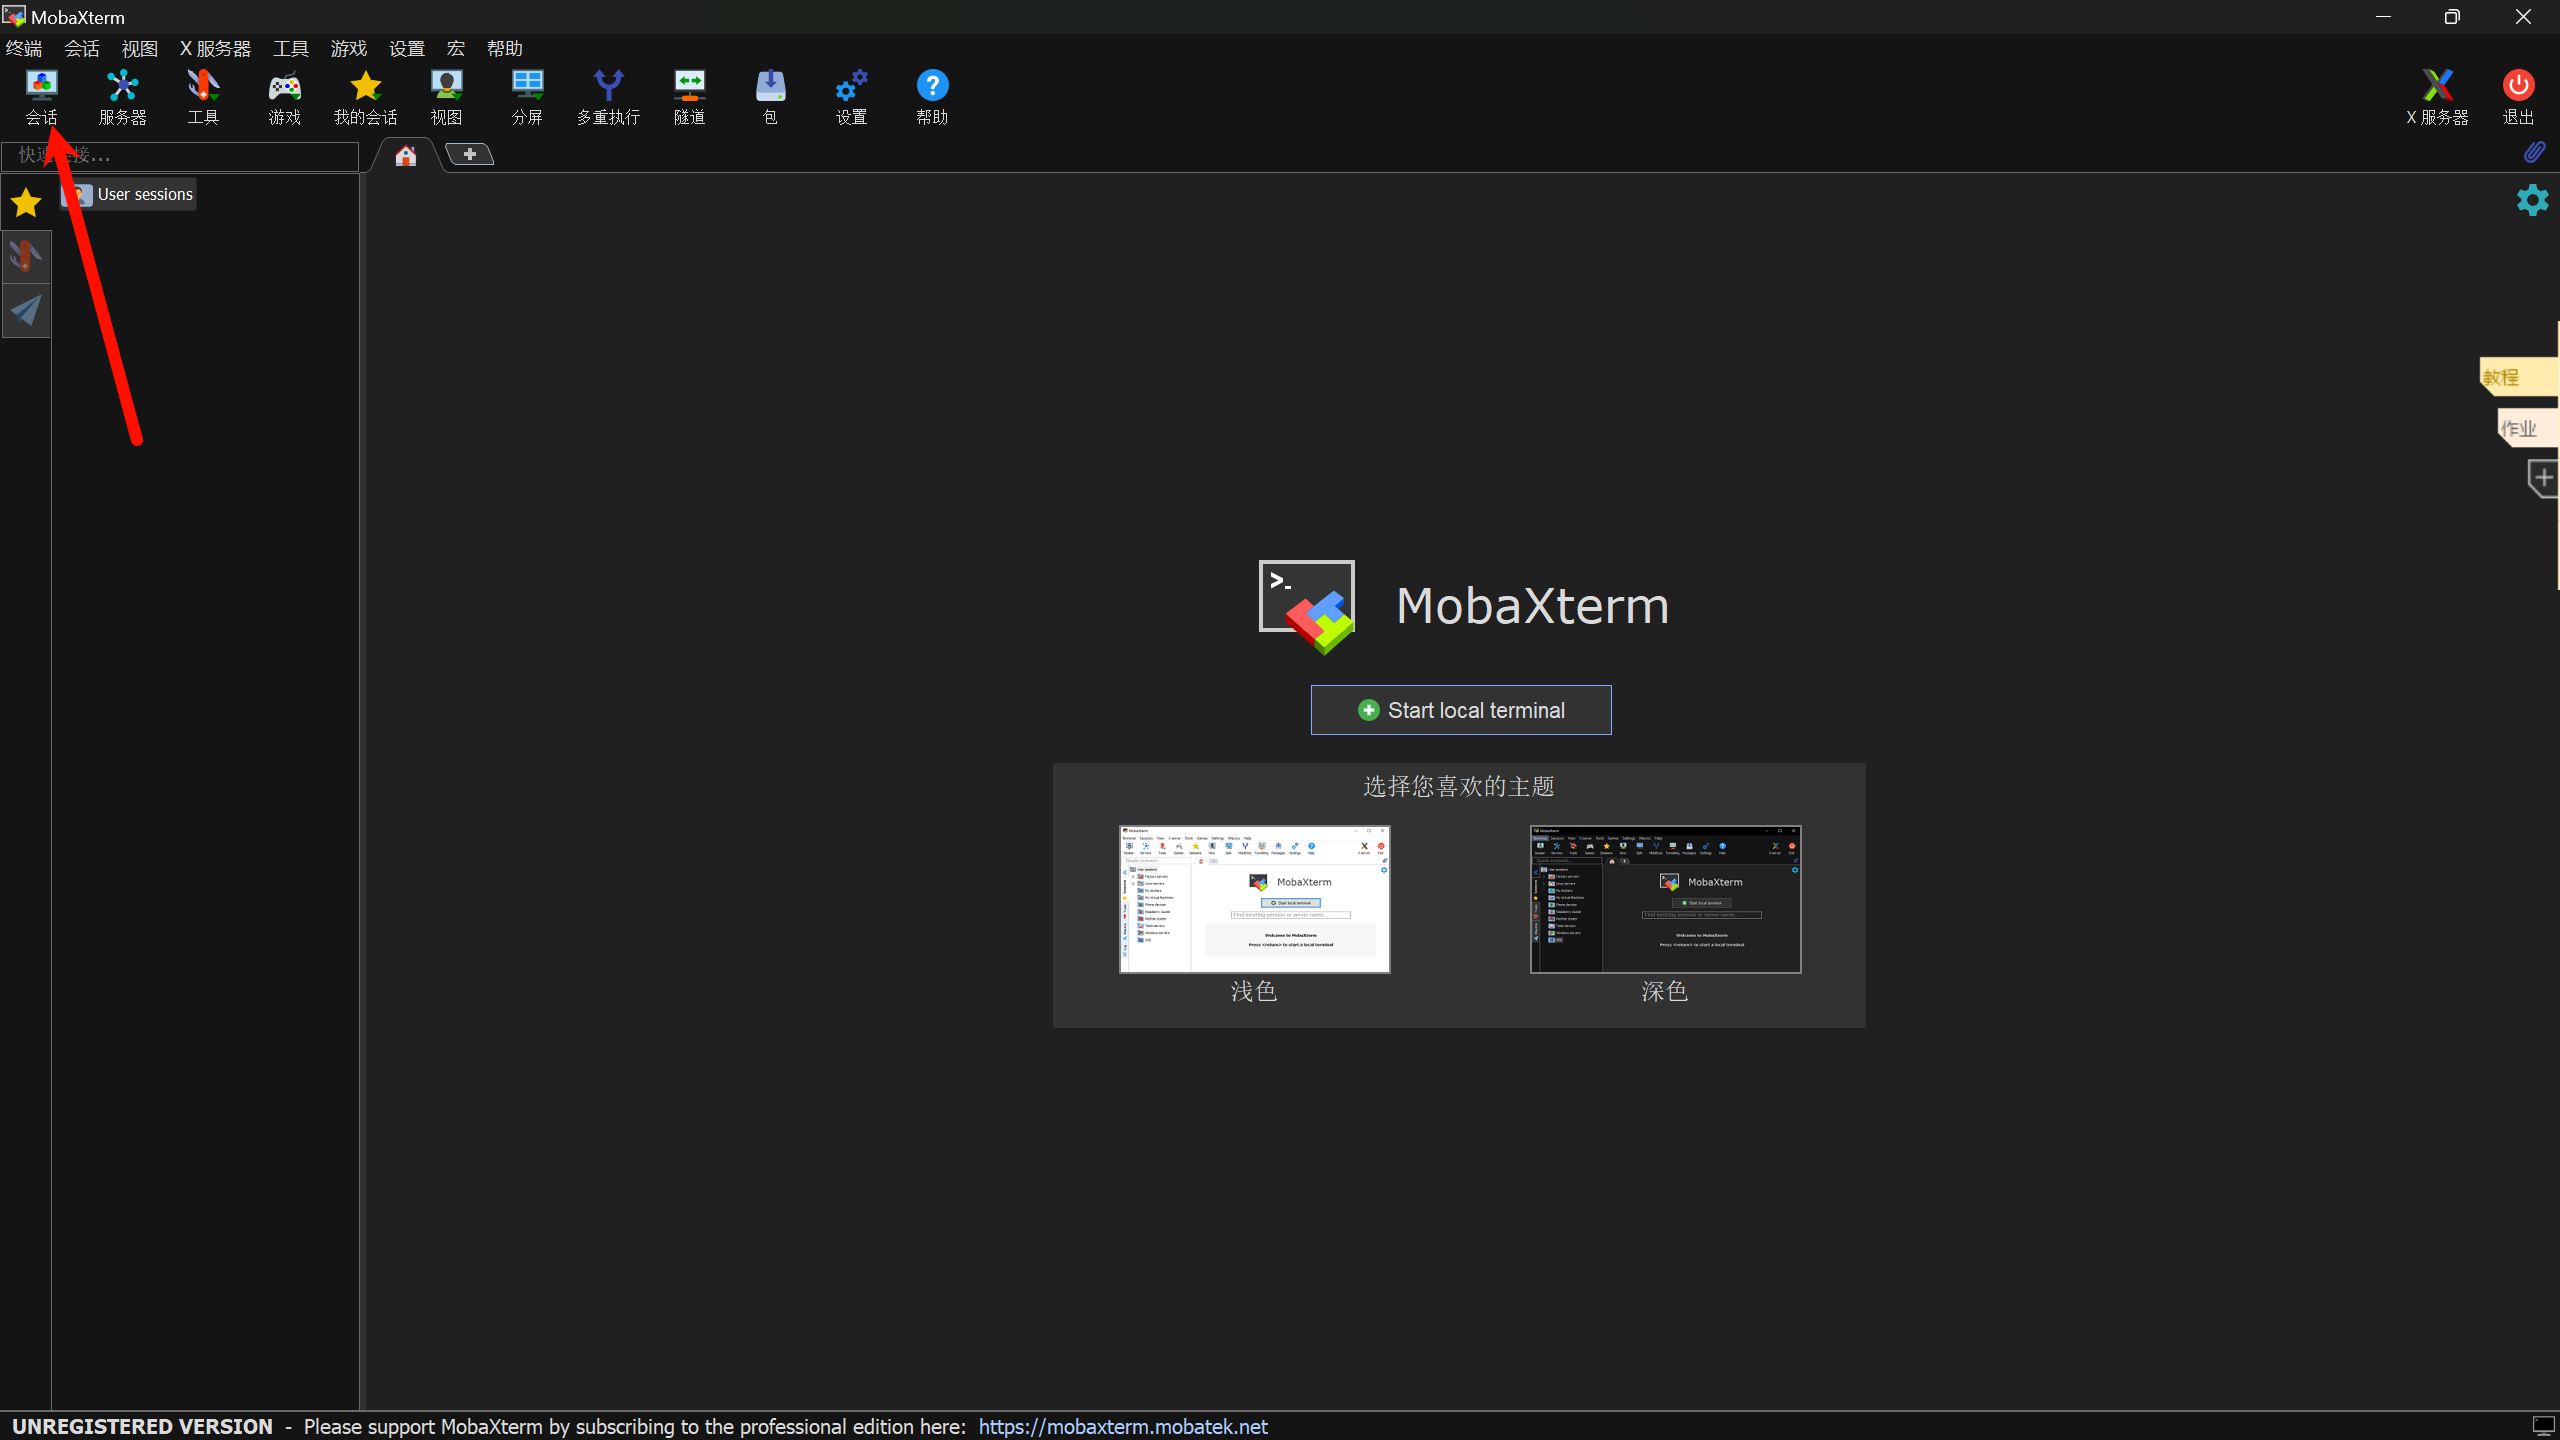Click the blue paperclip attach icon
The height and width of the screenshot is (1440, 2560).
2534,152
